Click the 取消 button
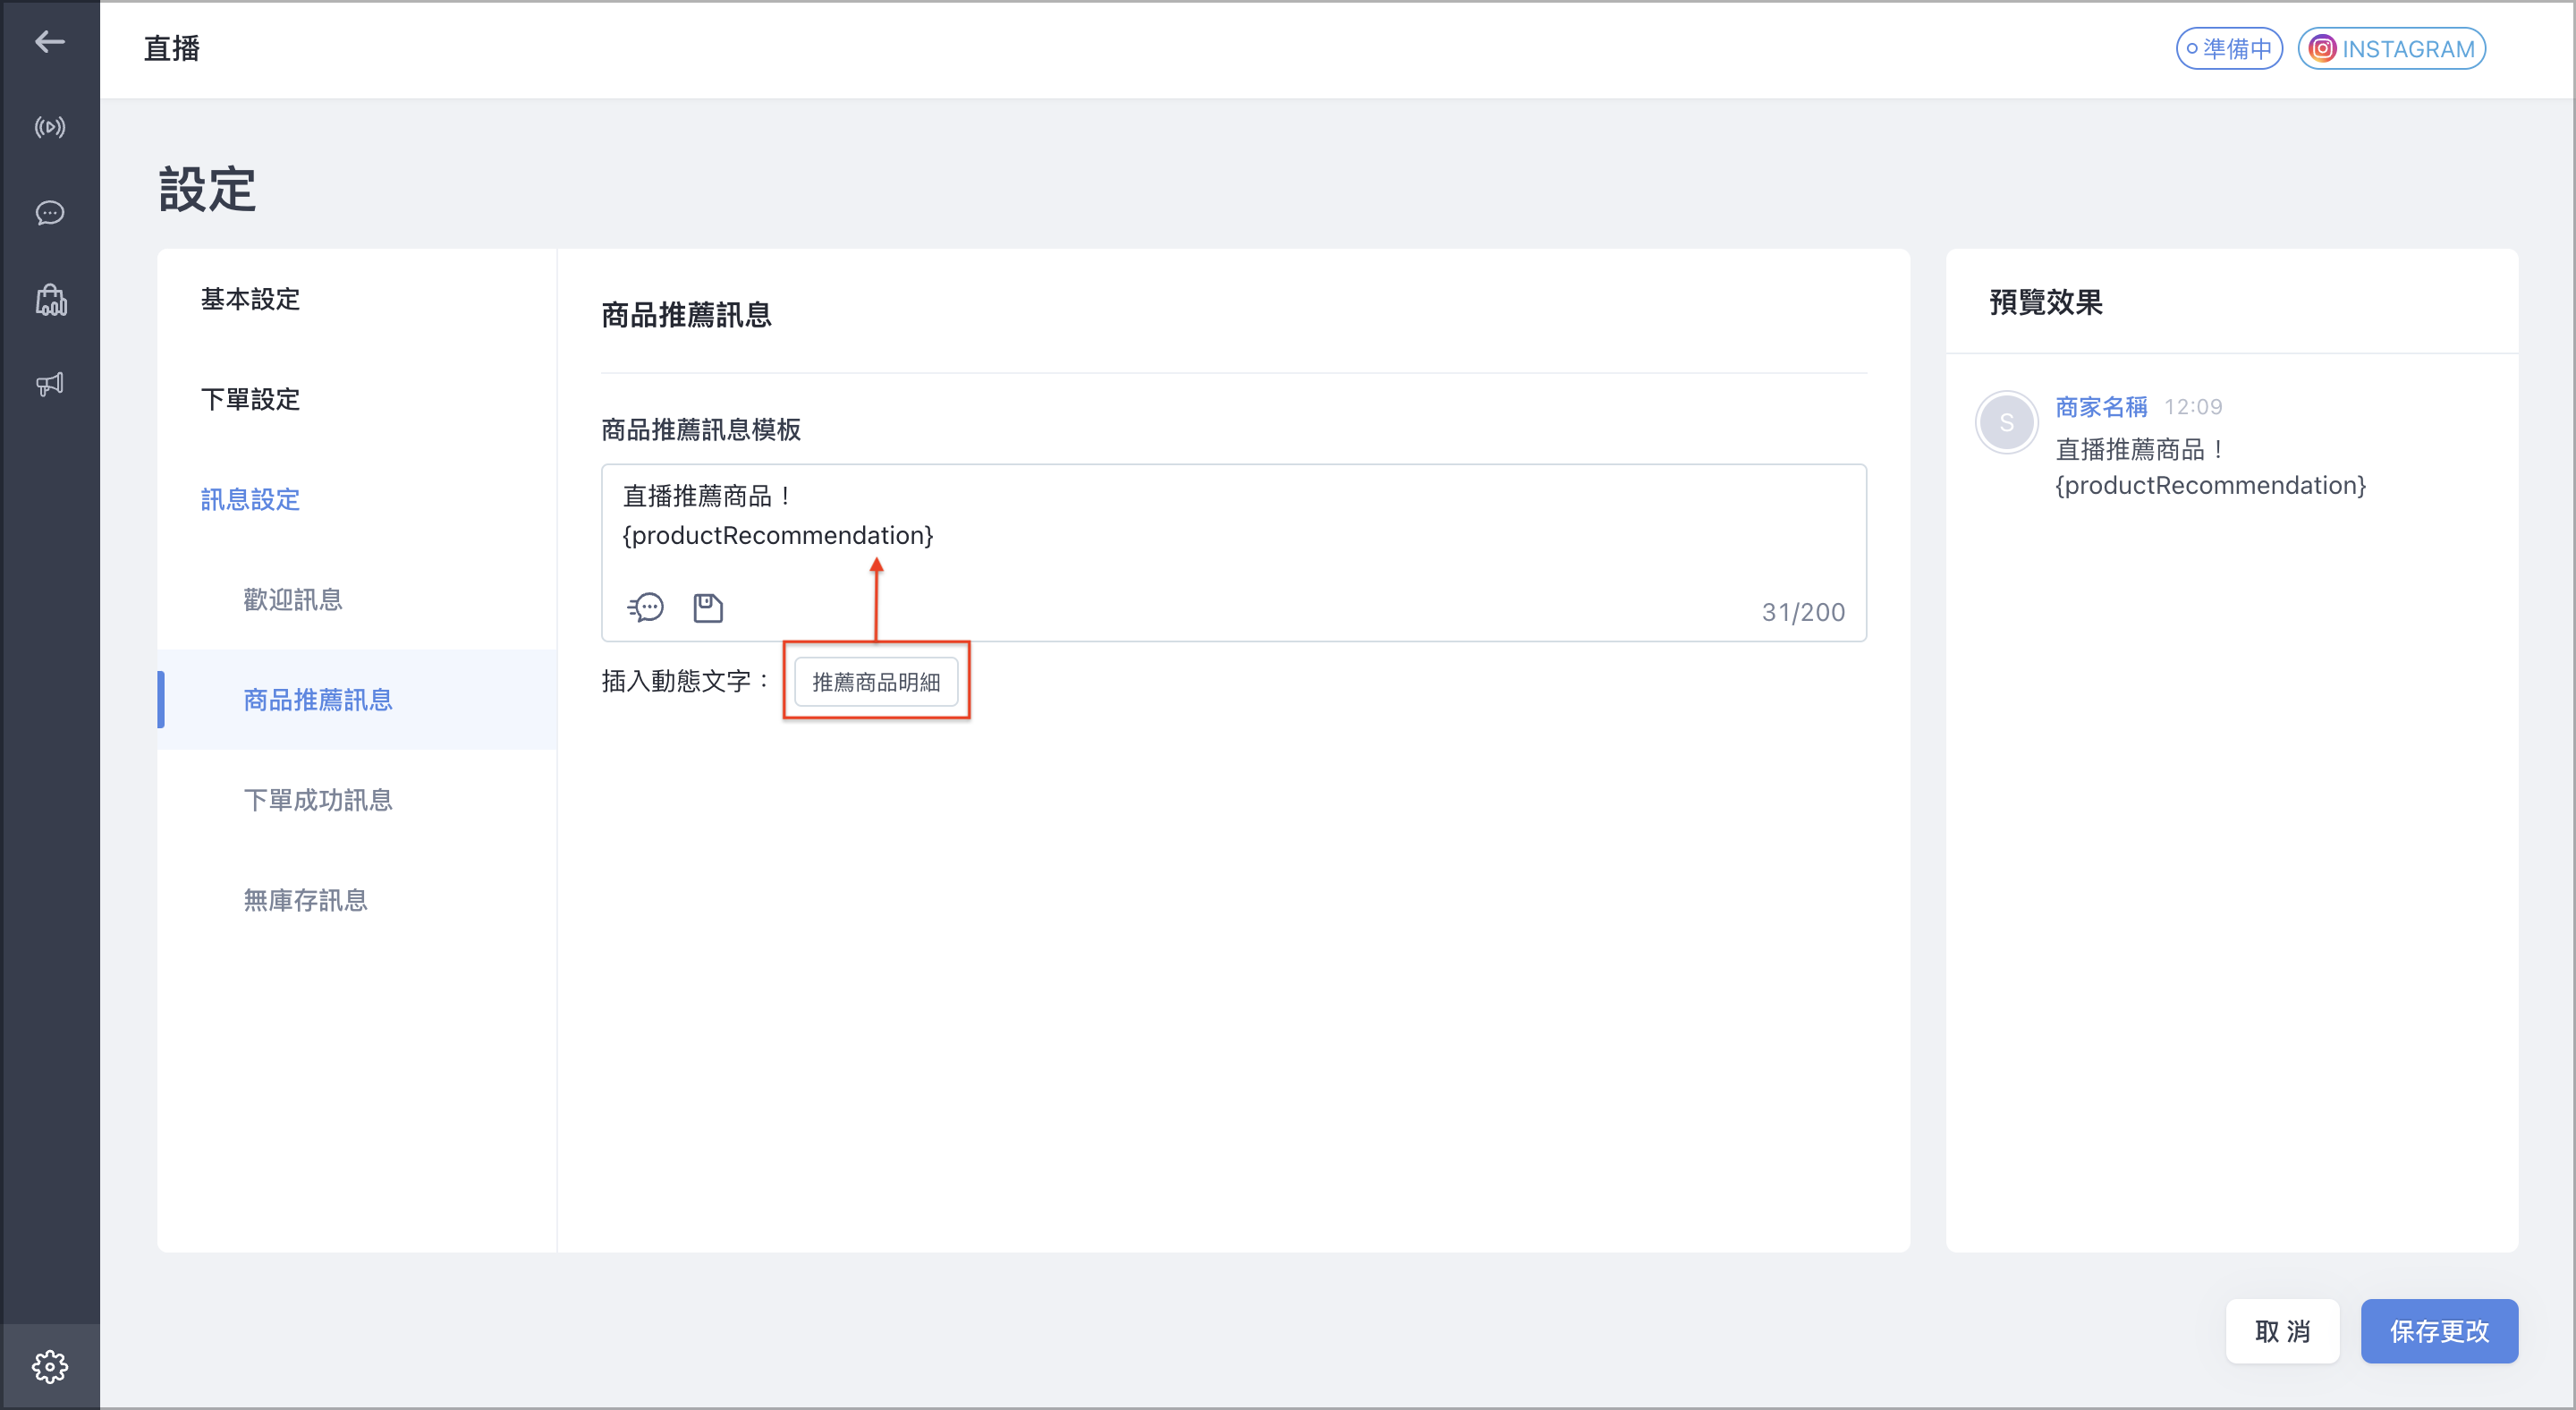The height and width of the screenshot is (1410, 2576). (x=2282, y=1331)
